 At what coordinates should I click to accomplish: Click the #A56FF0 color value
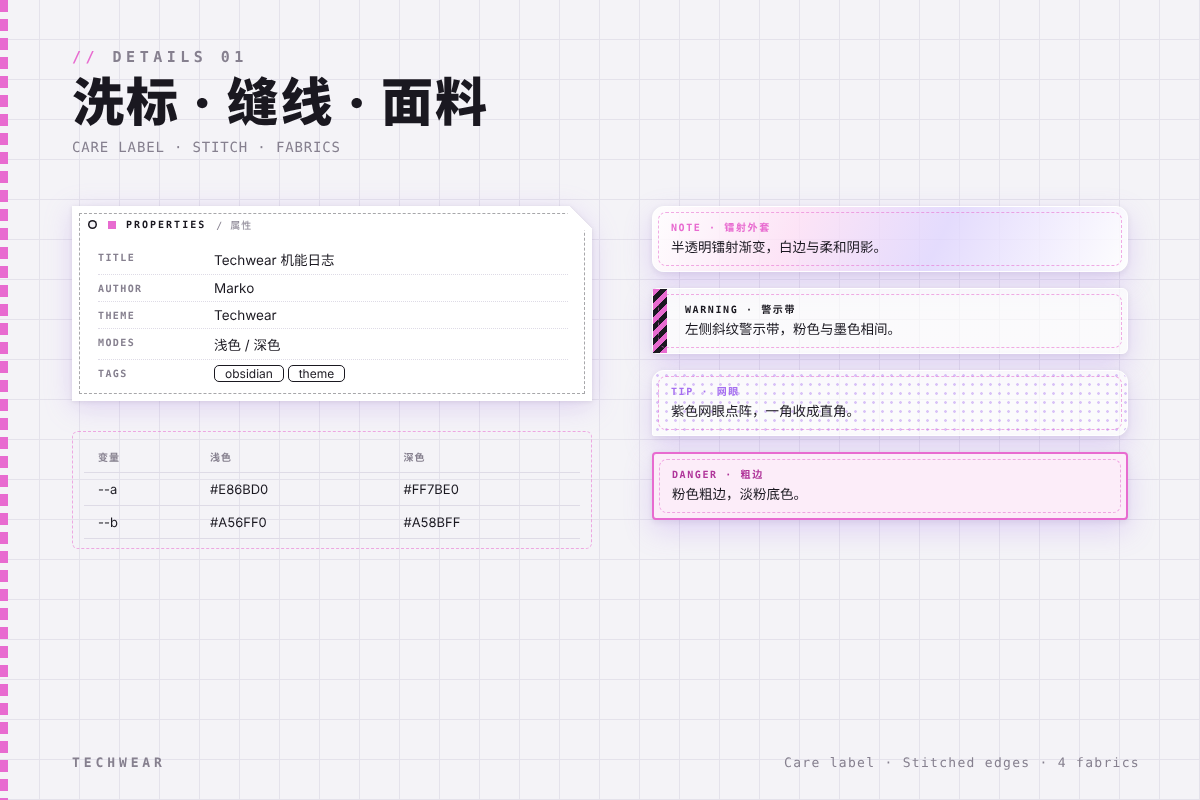[x=238, y=523]
